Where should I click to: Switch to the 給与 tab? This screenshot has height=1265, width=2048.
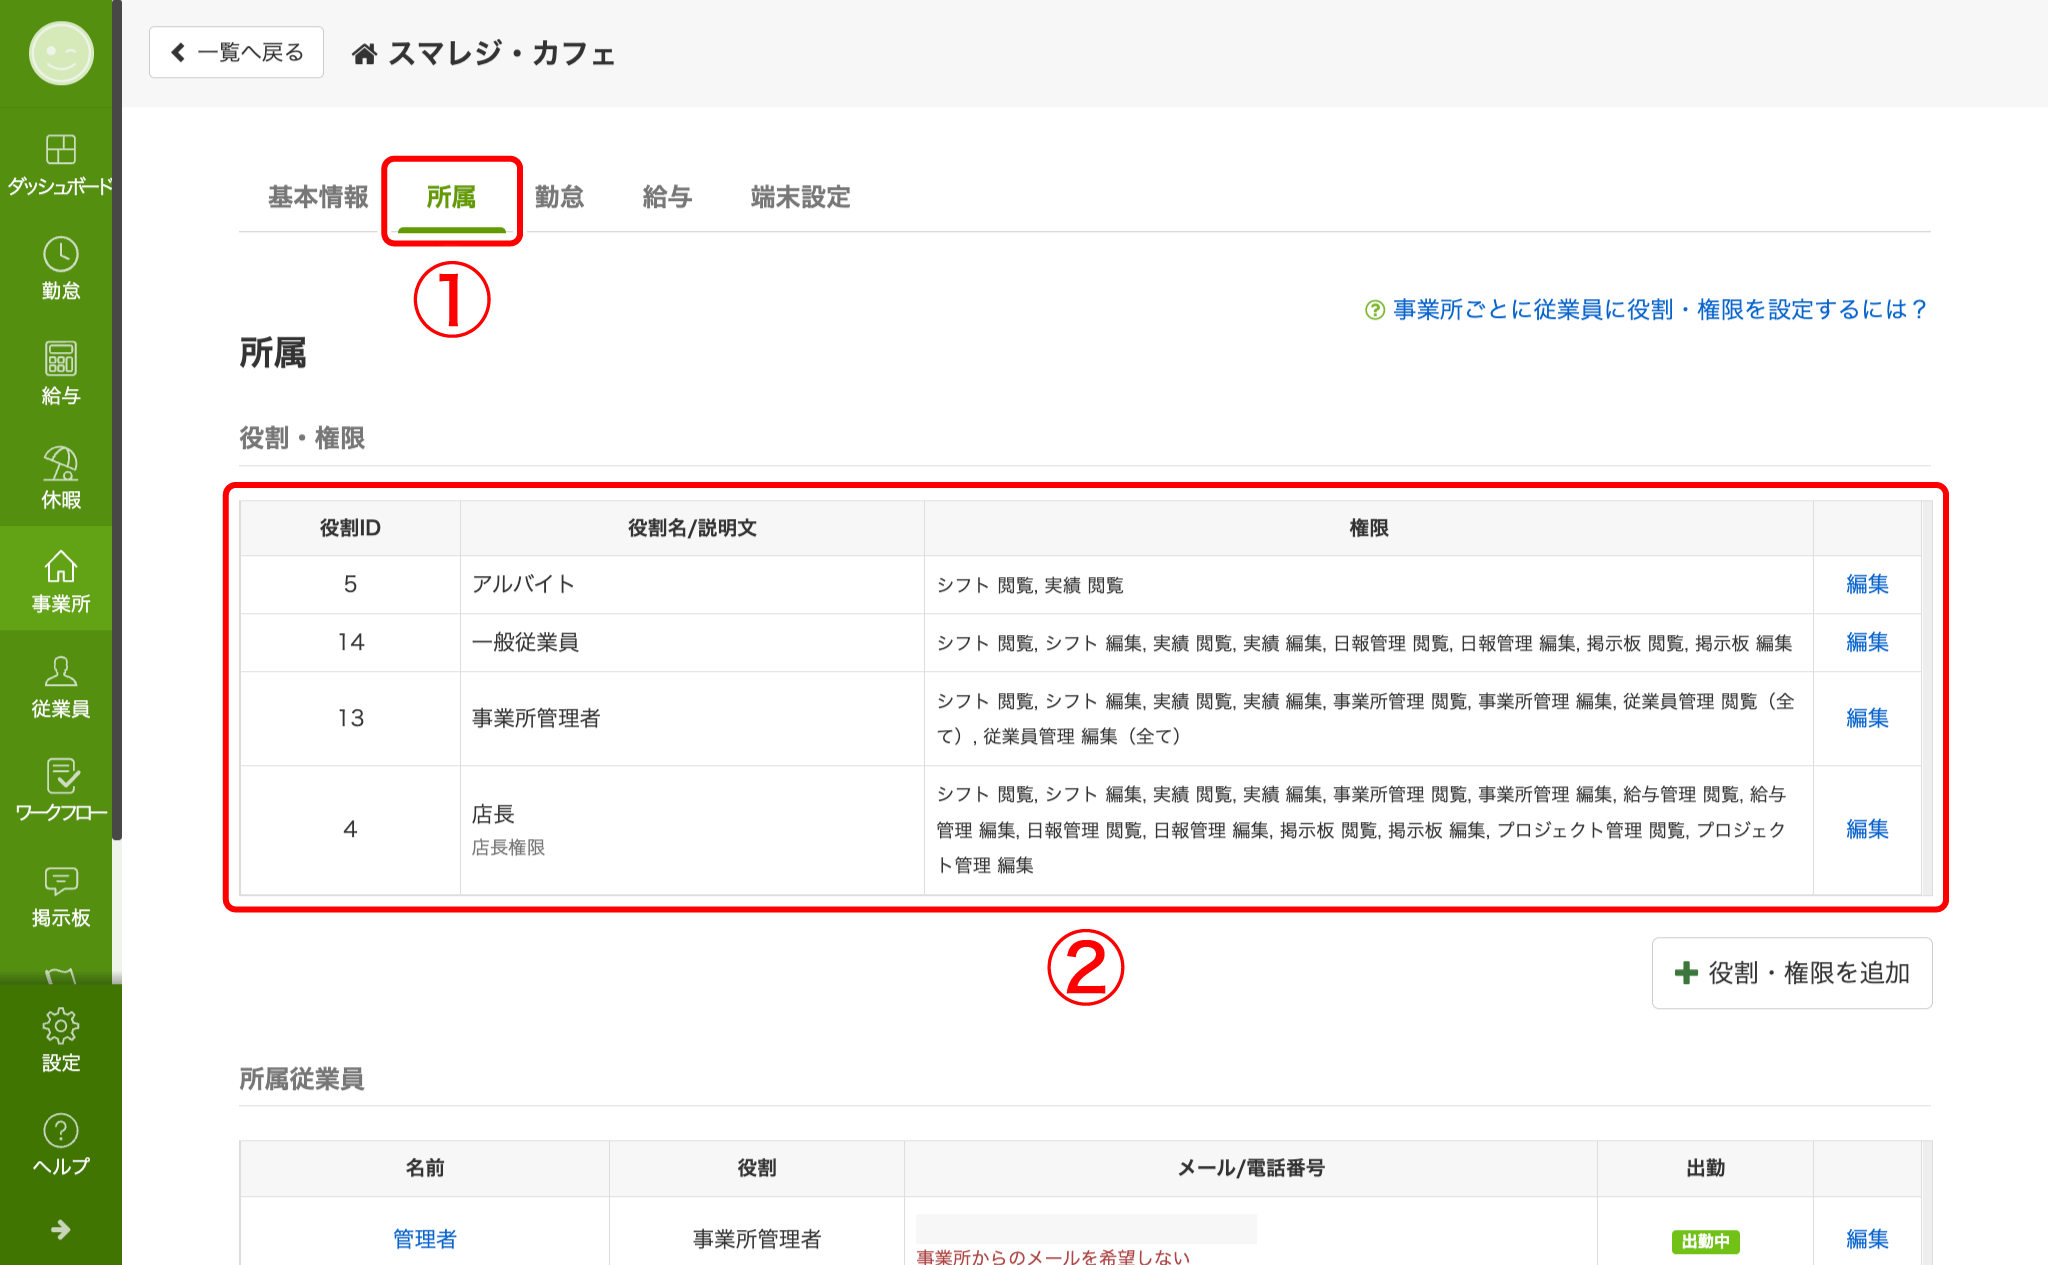(667, 197)
